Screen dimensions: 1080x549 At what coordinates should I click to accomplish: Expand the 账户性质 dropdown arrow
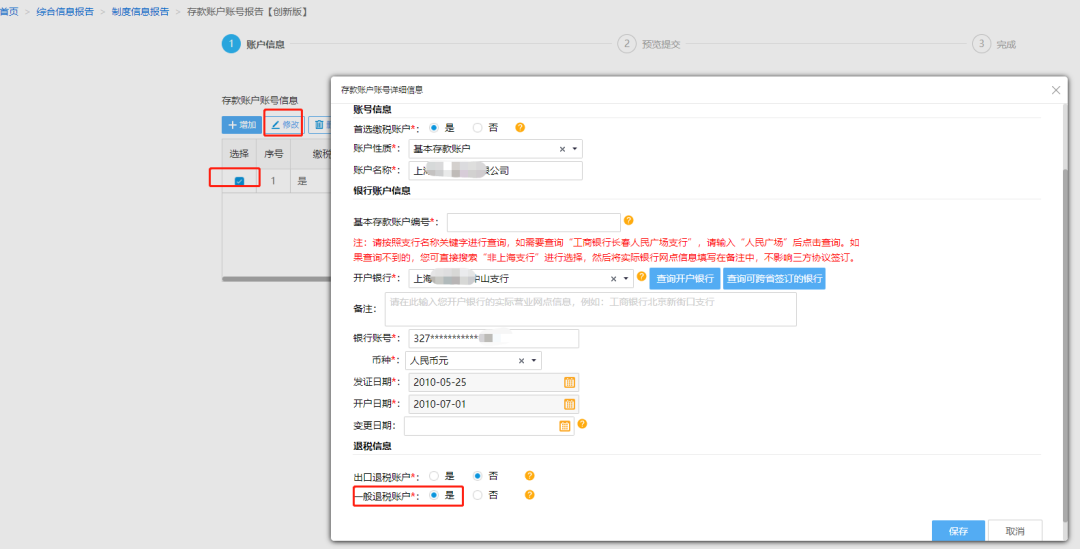[x=574, y=149]
